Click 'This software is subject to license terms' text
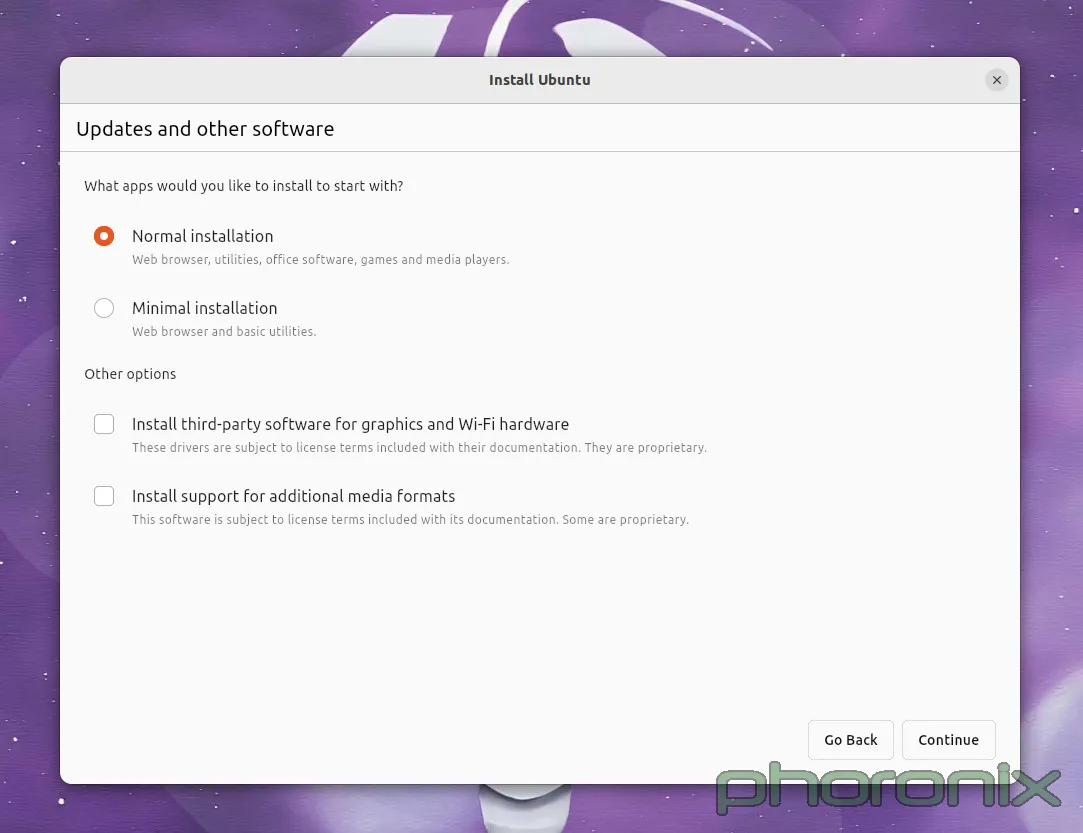This screenshot has height=833, width=1083. click(x=410, y=519)
